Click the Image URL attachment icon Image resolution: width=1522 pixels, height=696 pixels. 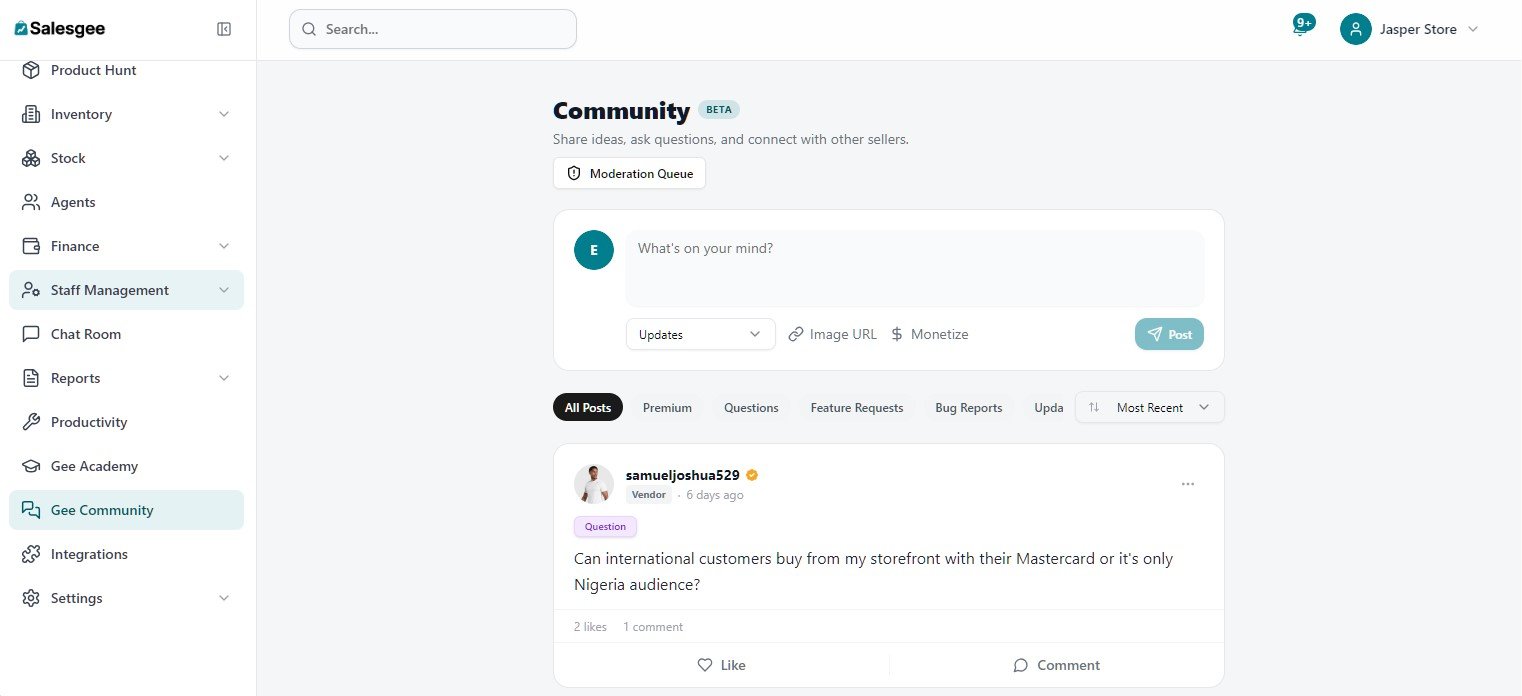[796, 334]
